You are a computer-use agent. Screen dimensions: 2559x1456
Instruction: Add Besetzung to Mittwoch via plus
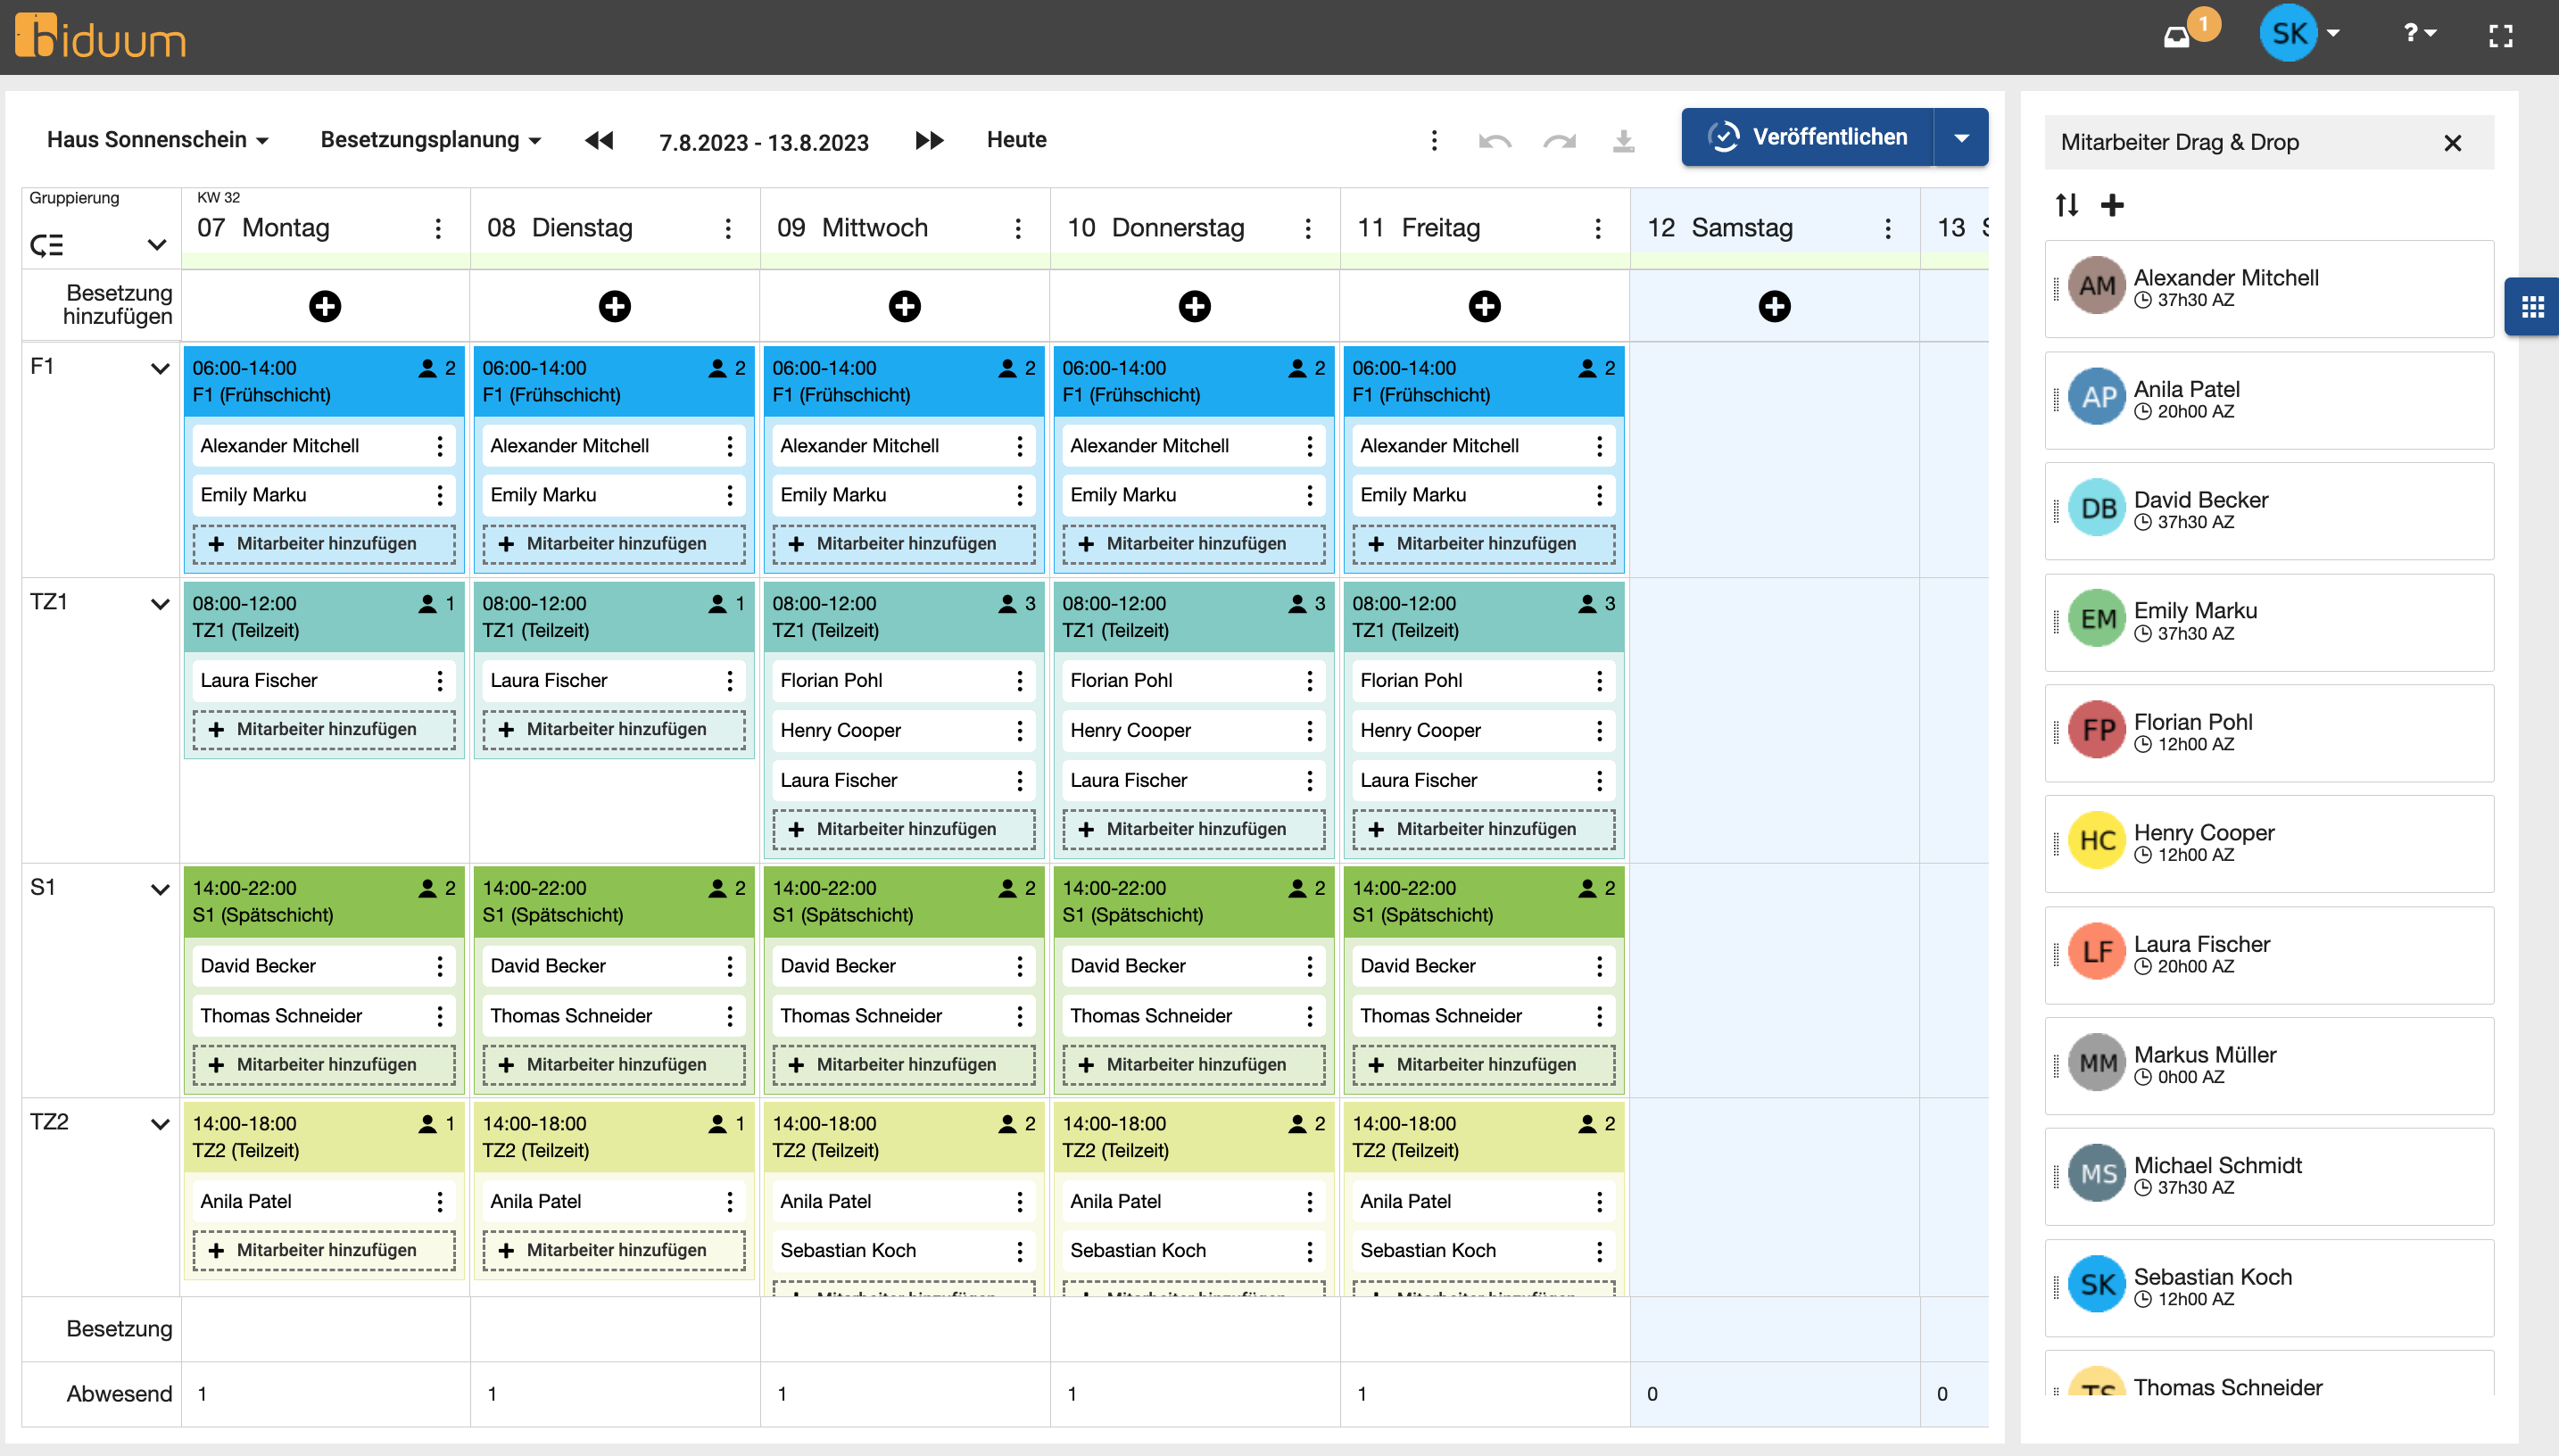point(903,307)
